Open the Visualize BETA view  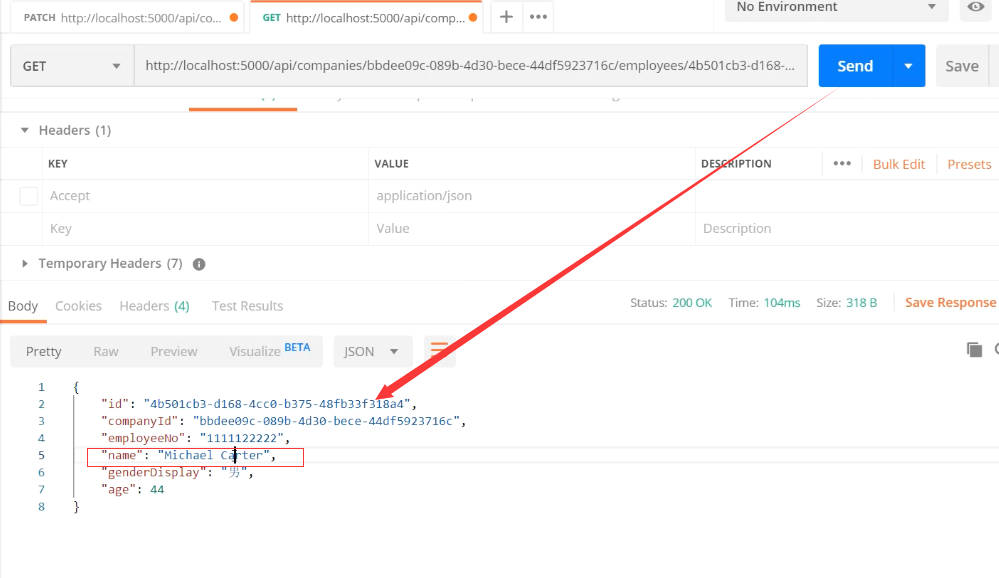point(270,350)
